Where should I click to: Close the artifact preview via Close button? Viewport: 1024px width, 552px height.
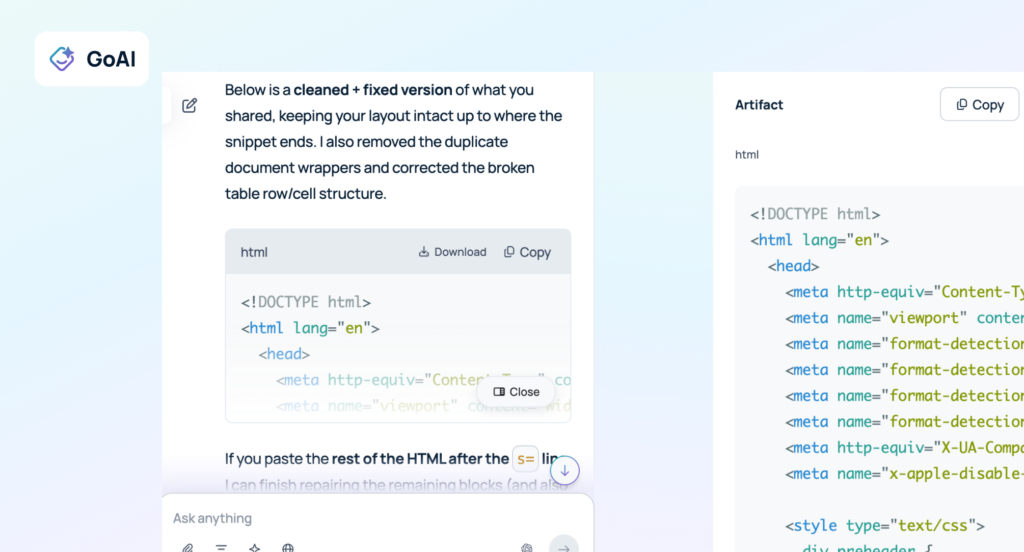pyautogui.click(x=516, y=392)
